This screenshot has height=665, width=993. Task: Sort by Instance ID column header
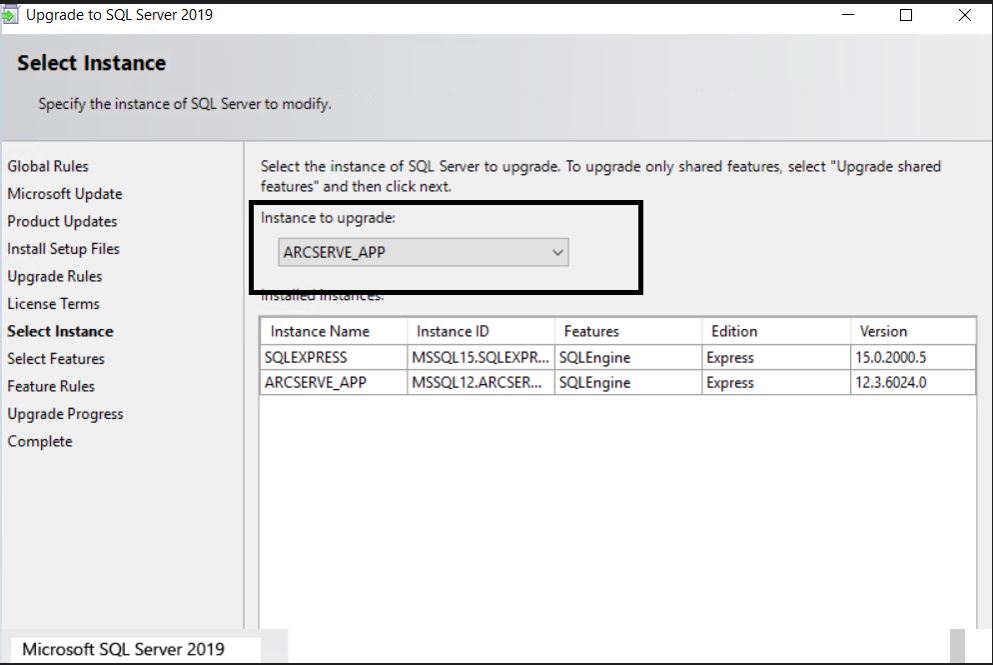pos(481,331)
